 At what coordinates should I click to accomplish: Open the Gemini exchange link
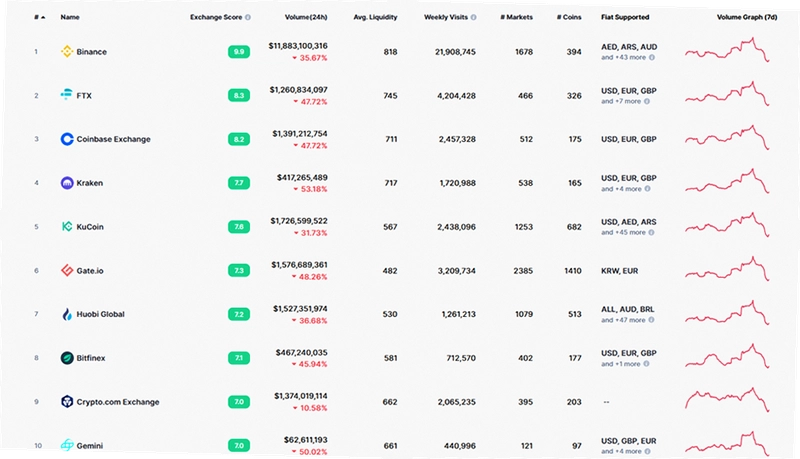coord(90,446)
